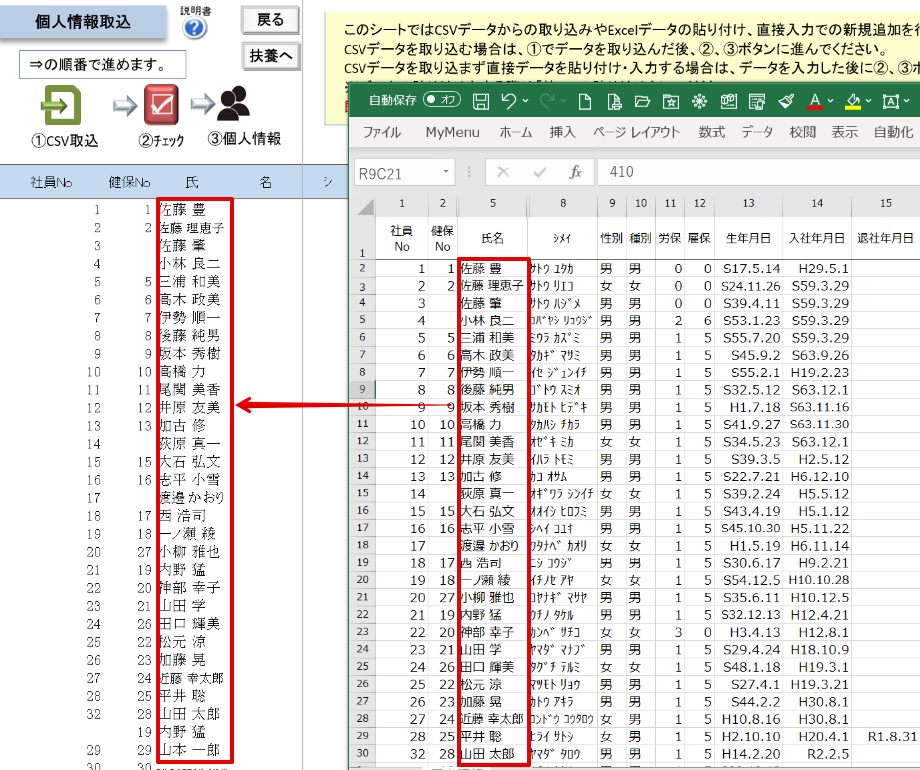Click the Insert Function fx icon

tap(575, 172)
